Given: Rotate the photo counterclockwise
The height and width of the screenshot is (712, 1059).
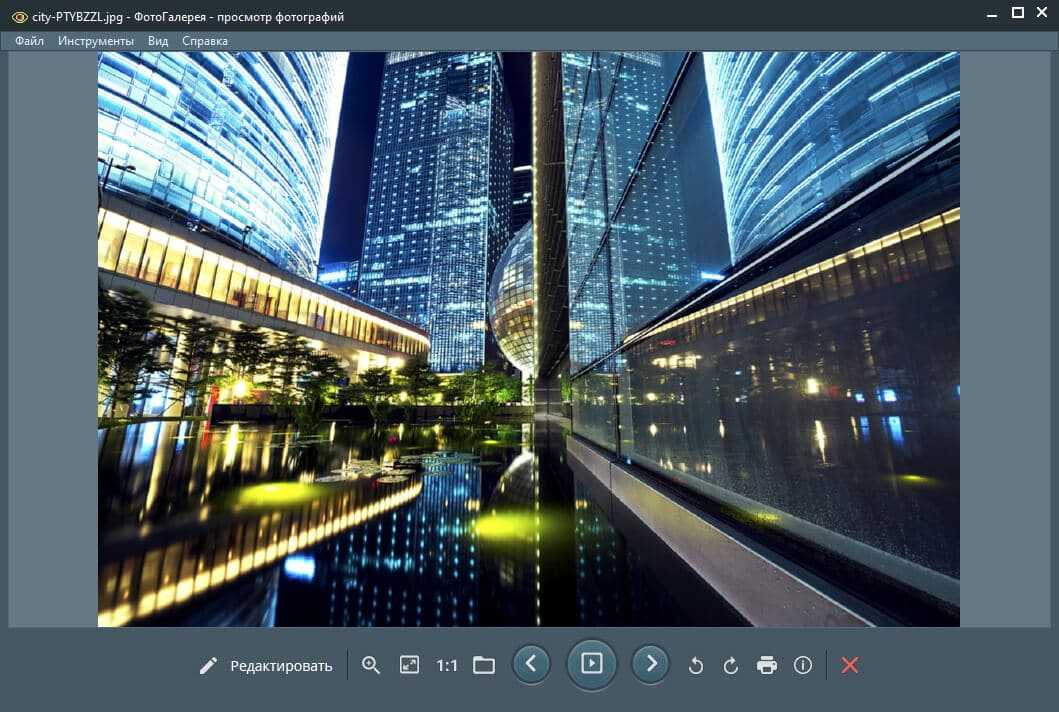Looking at the screenshot, I should tap(696, 665).
